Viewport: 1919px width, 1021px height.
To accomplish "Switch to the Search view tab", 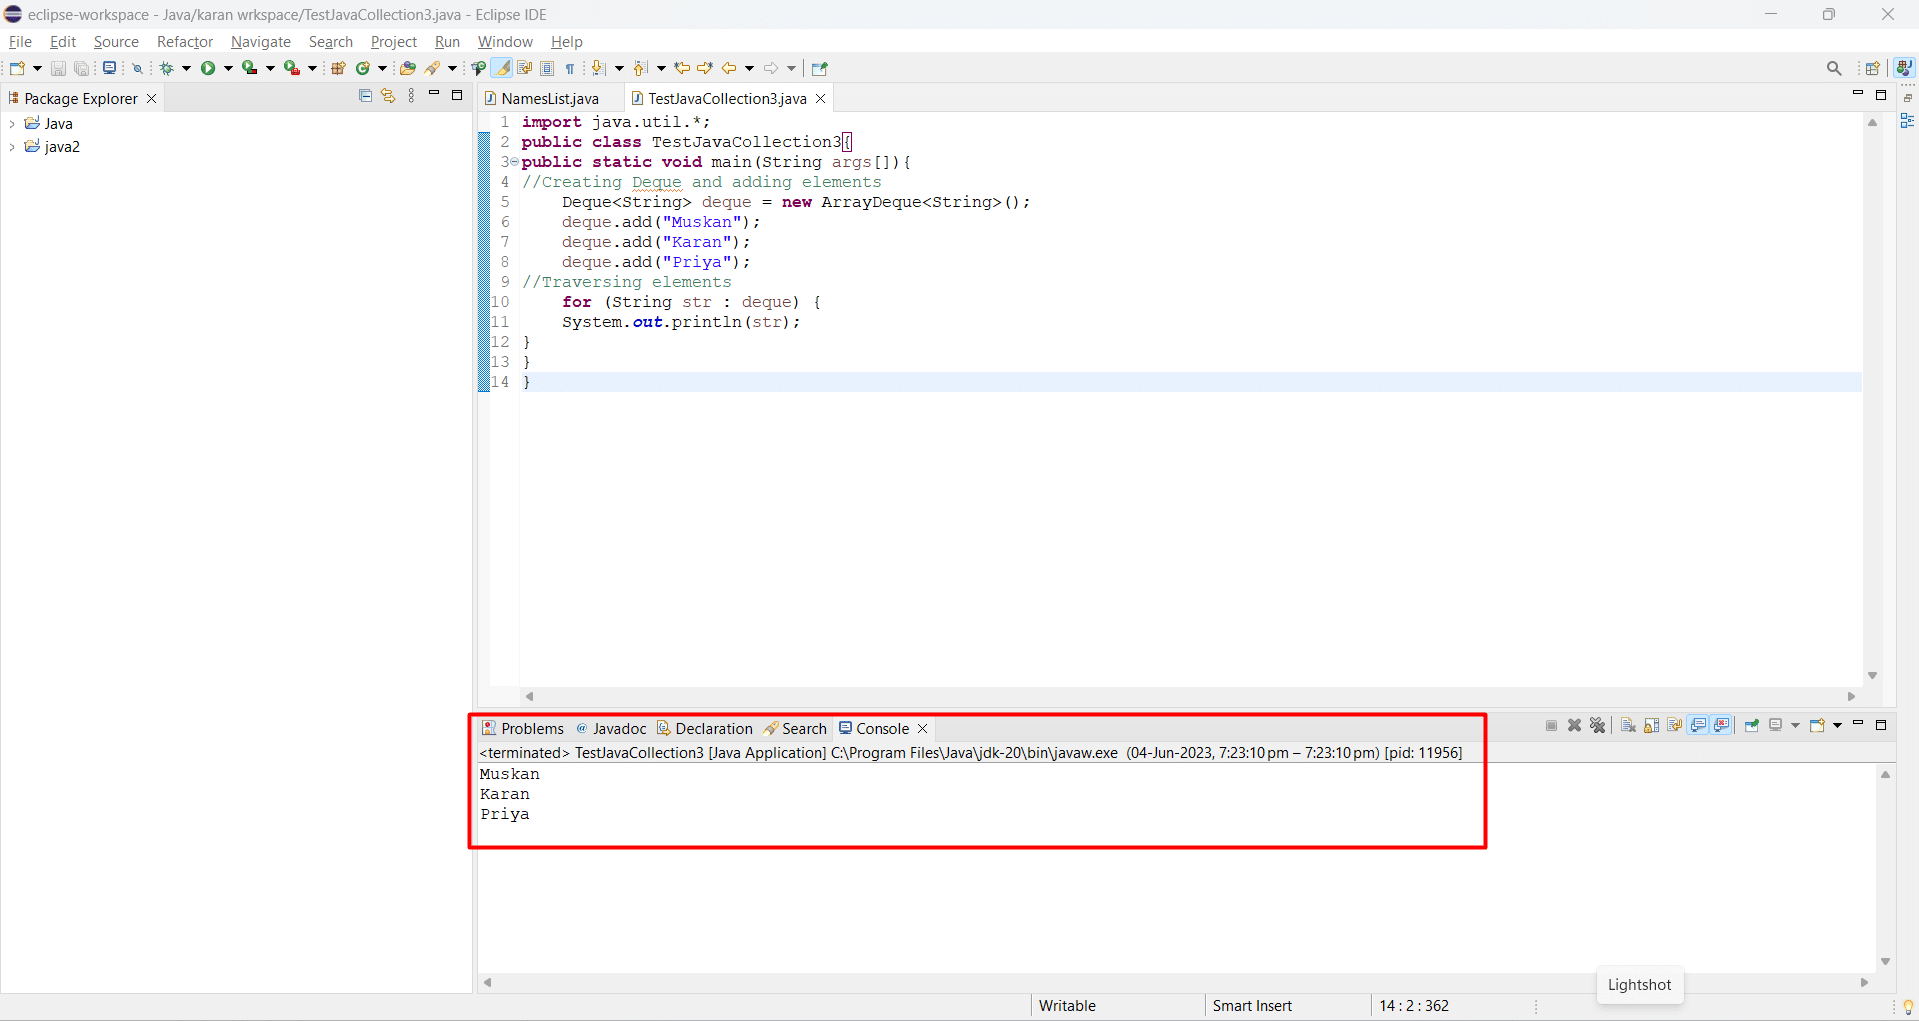I will (795, 728).
